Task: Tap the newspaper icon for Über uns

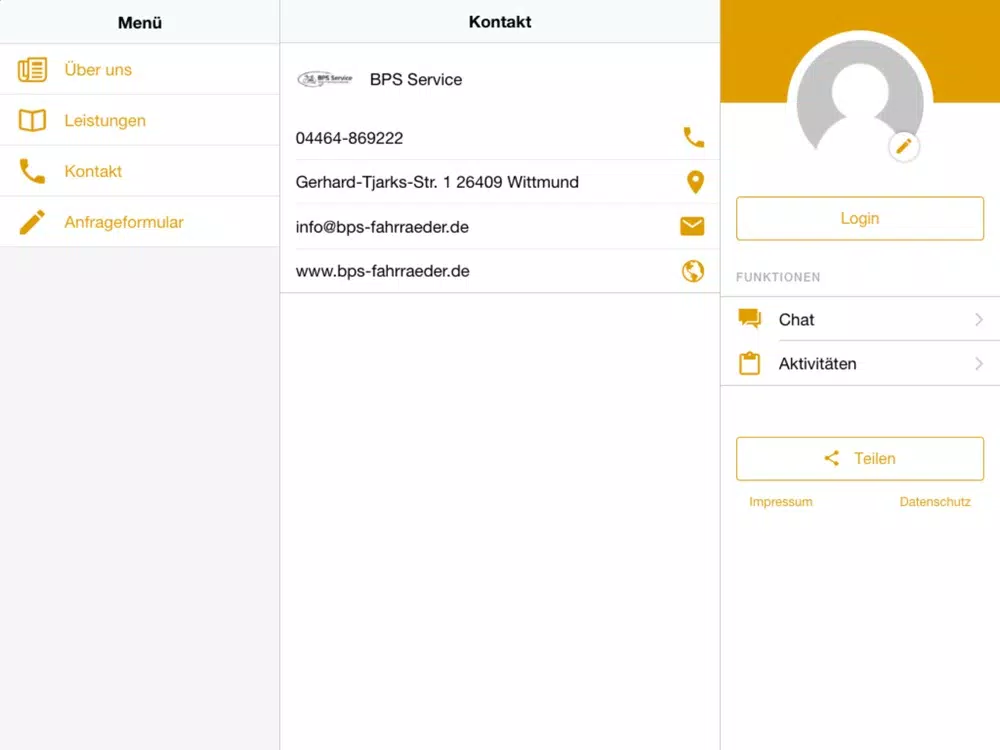Action: pyautogui.click(x=32, y=70)
